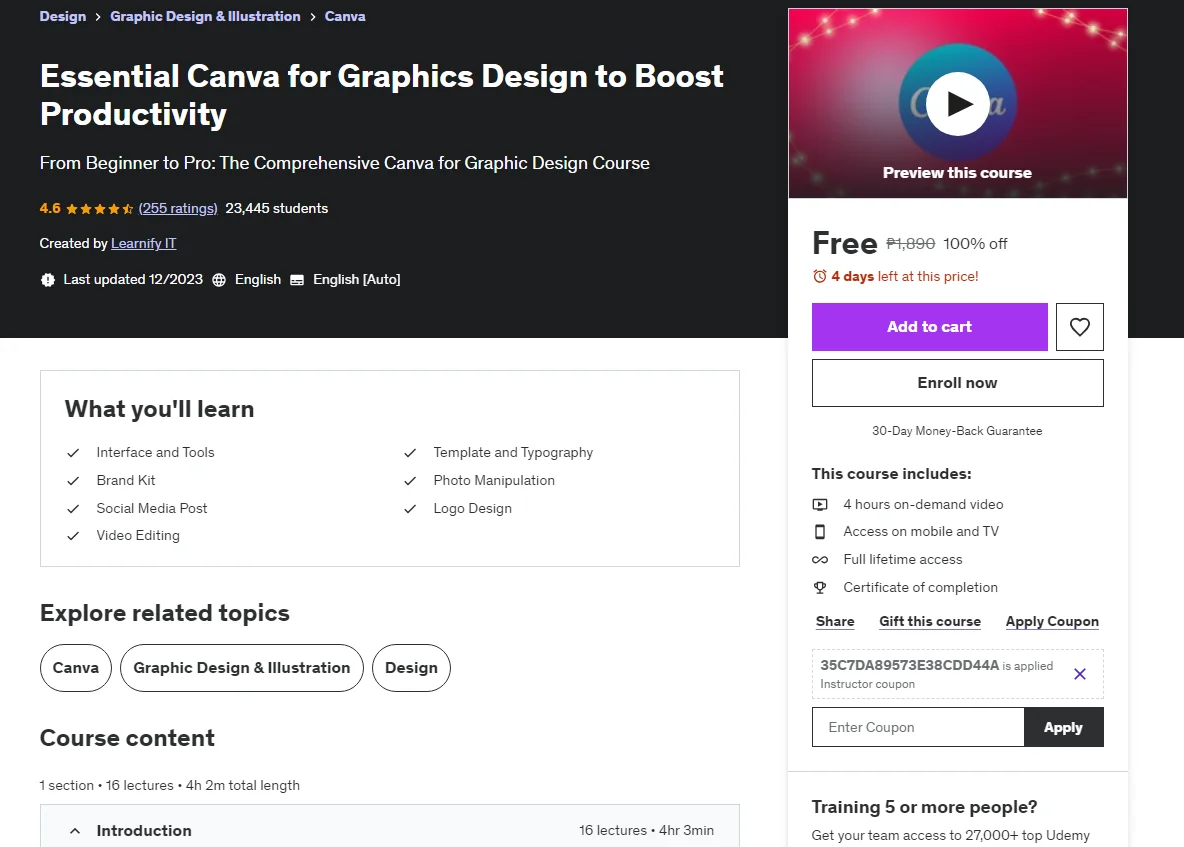Click checkmark beside Photo Manipulation
Screen dimensions: 1184x847
tap(410, 481)
